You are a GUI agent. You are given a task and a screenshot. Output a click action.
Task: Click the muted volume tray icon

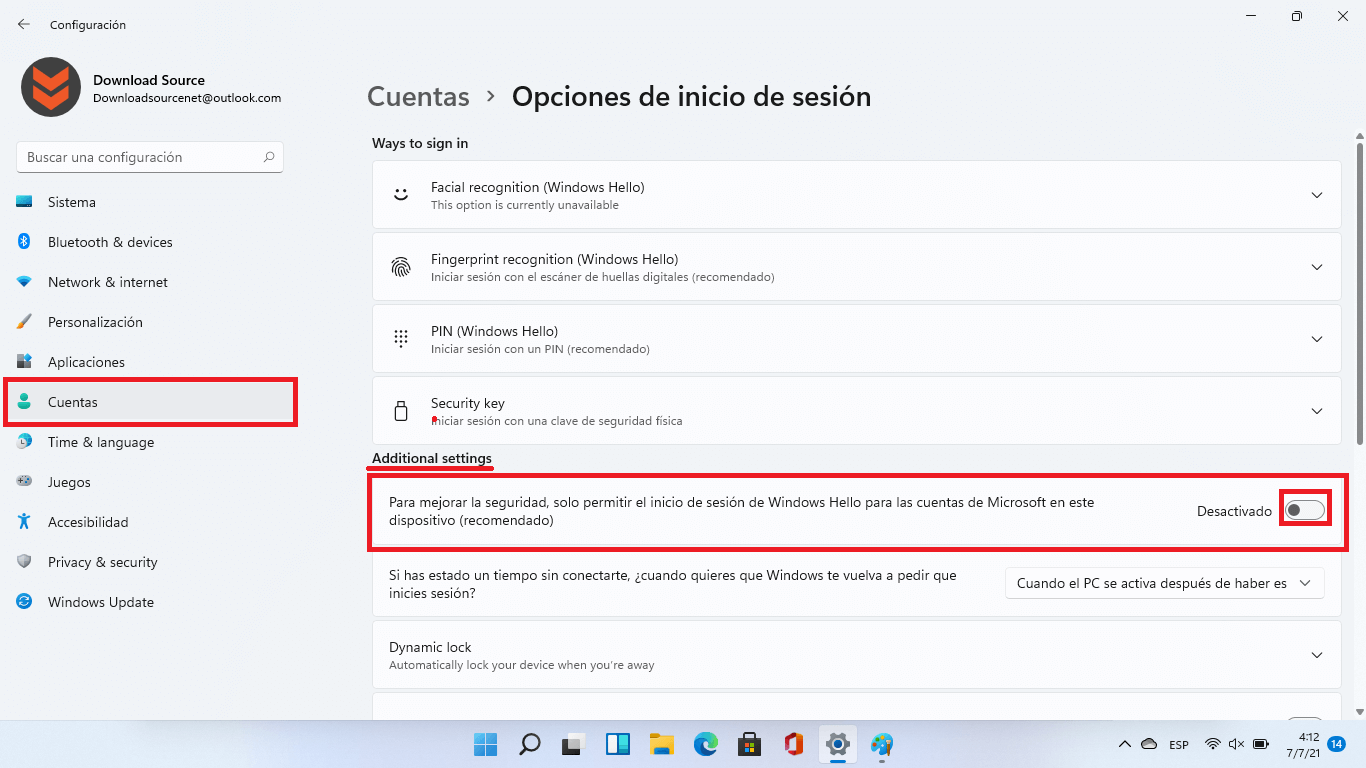click(x=1236, y=744)
